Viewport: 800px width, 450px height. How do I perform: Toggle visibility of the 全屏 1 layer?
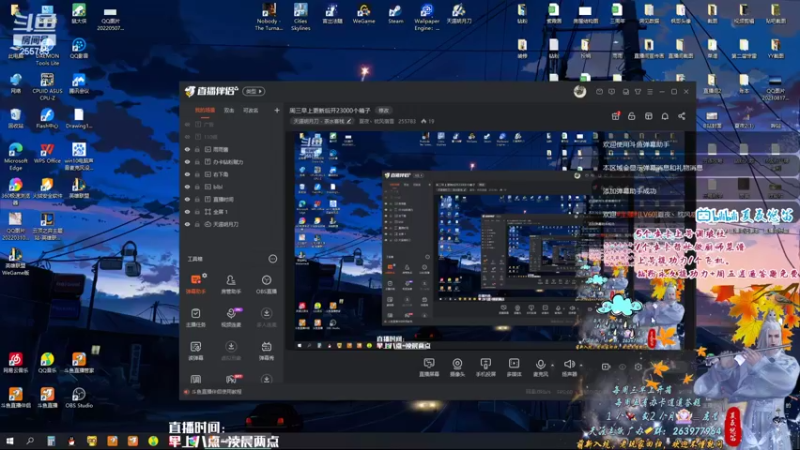point(187,212)
